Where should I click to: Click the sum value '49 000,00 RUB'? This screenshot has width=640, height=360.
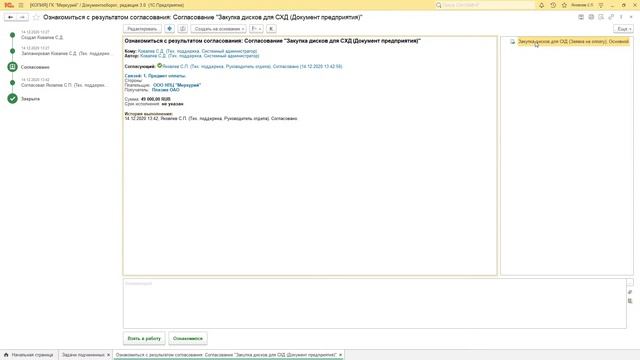[x=156, y=99]
